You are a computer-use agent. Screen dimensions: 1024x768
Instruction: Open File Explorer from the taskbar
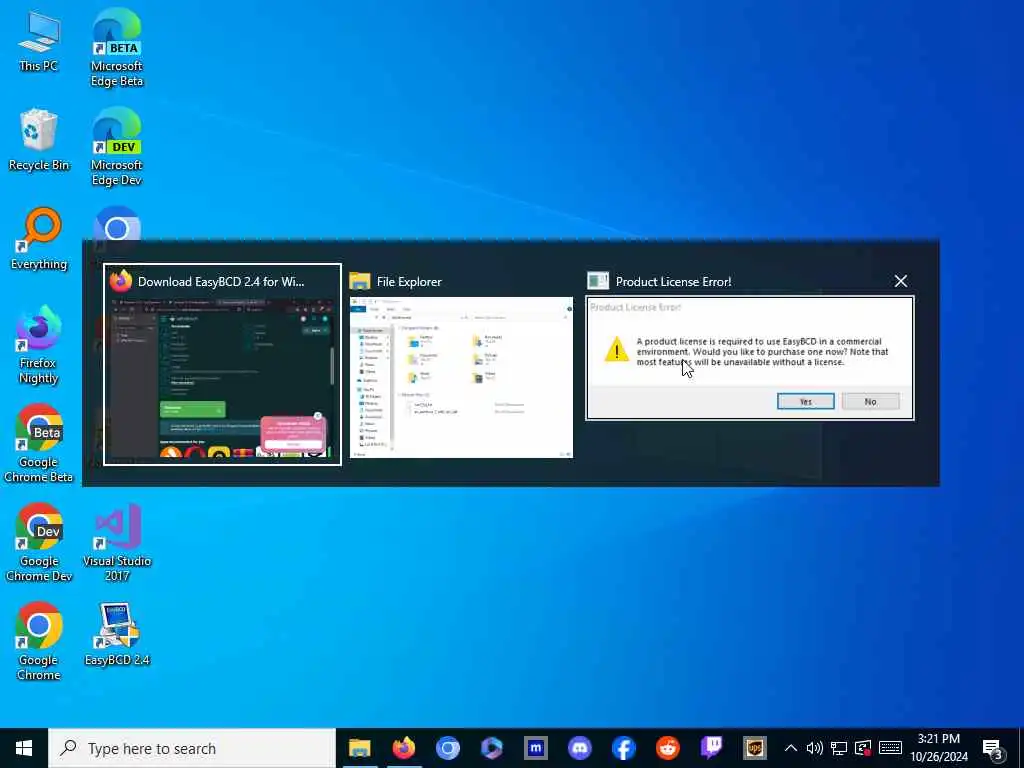[359, 748]
